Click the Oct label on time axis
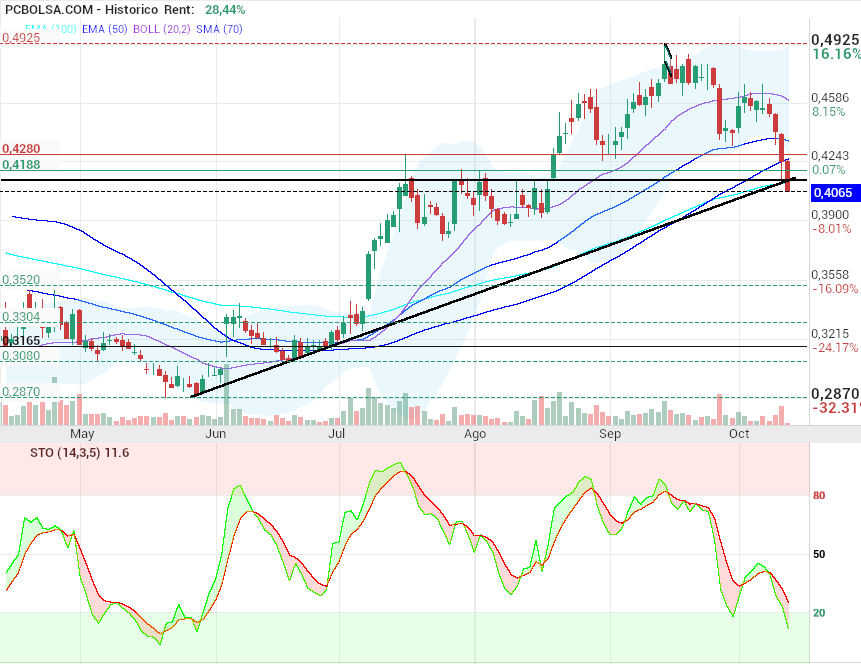The image size is (861, 664). coord(740,435)
